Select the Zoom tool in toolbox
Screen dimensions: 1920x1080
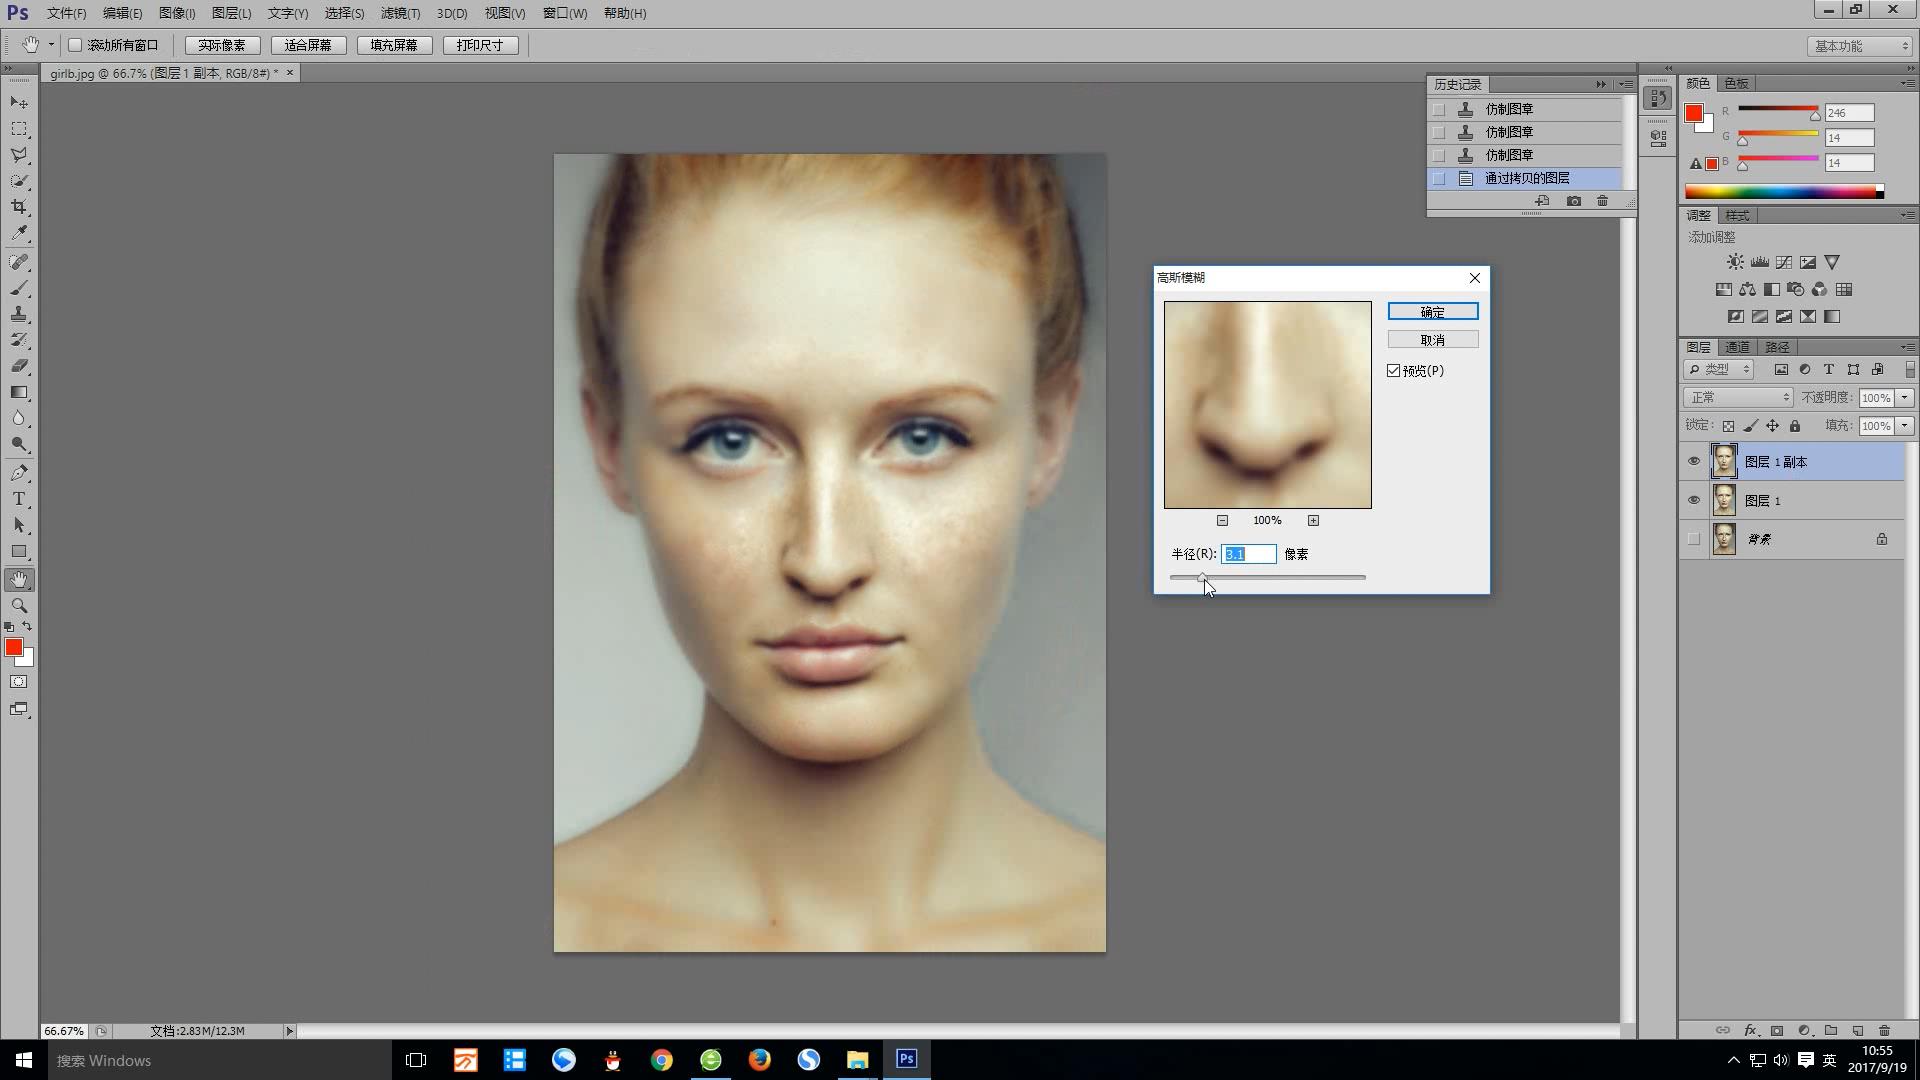[19, 606]
